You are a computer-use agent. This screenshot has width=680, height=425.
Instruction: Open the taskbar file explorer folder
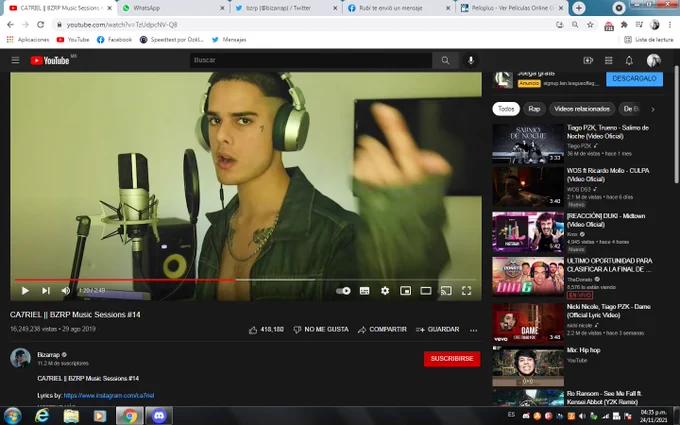click(x=71, y=416)
